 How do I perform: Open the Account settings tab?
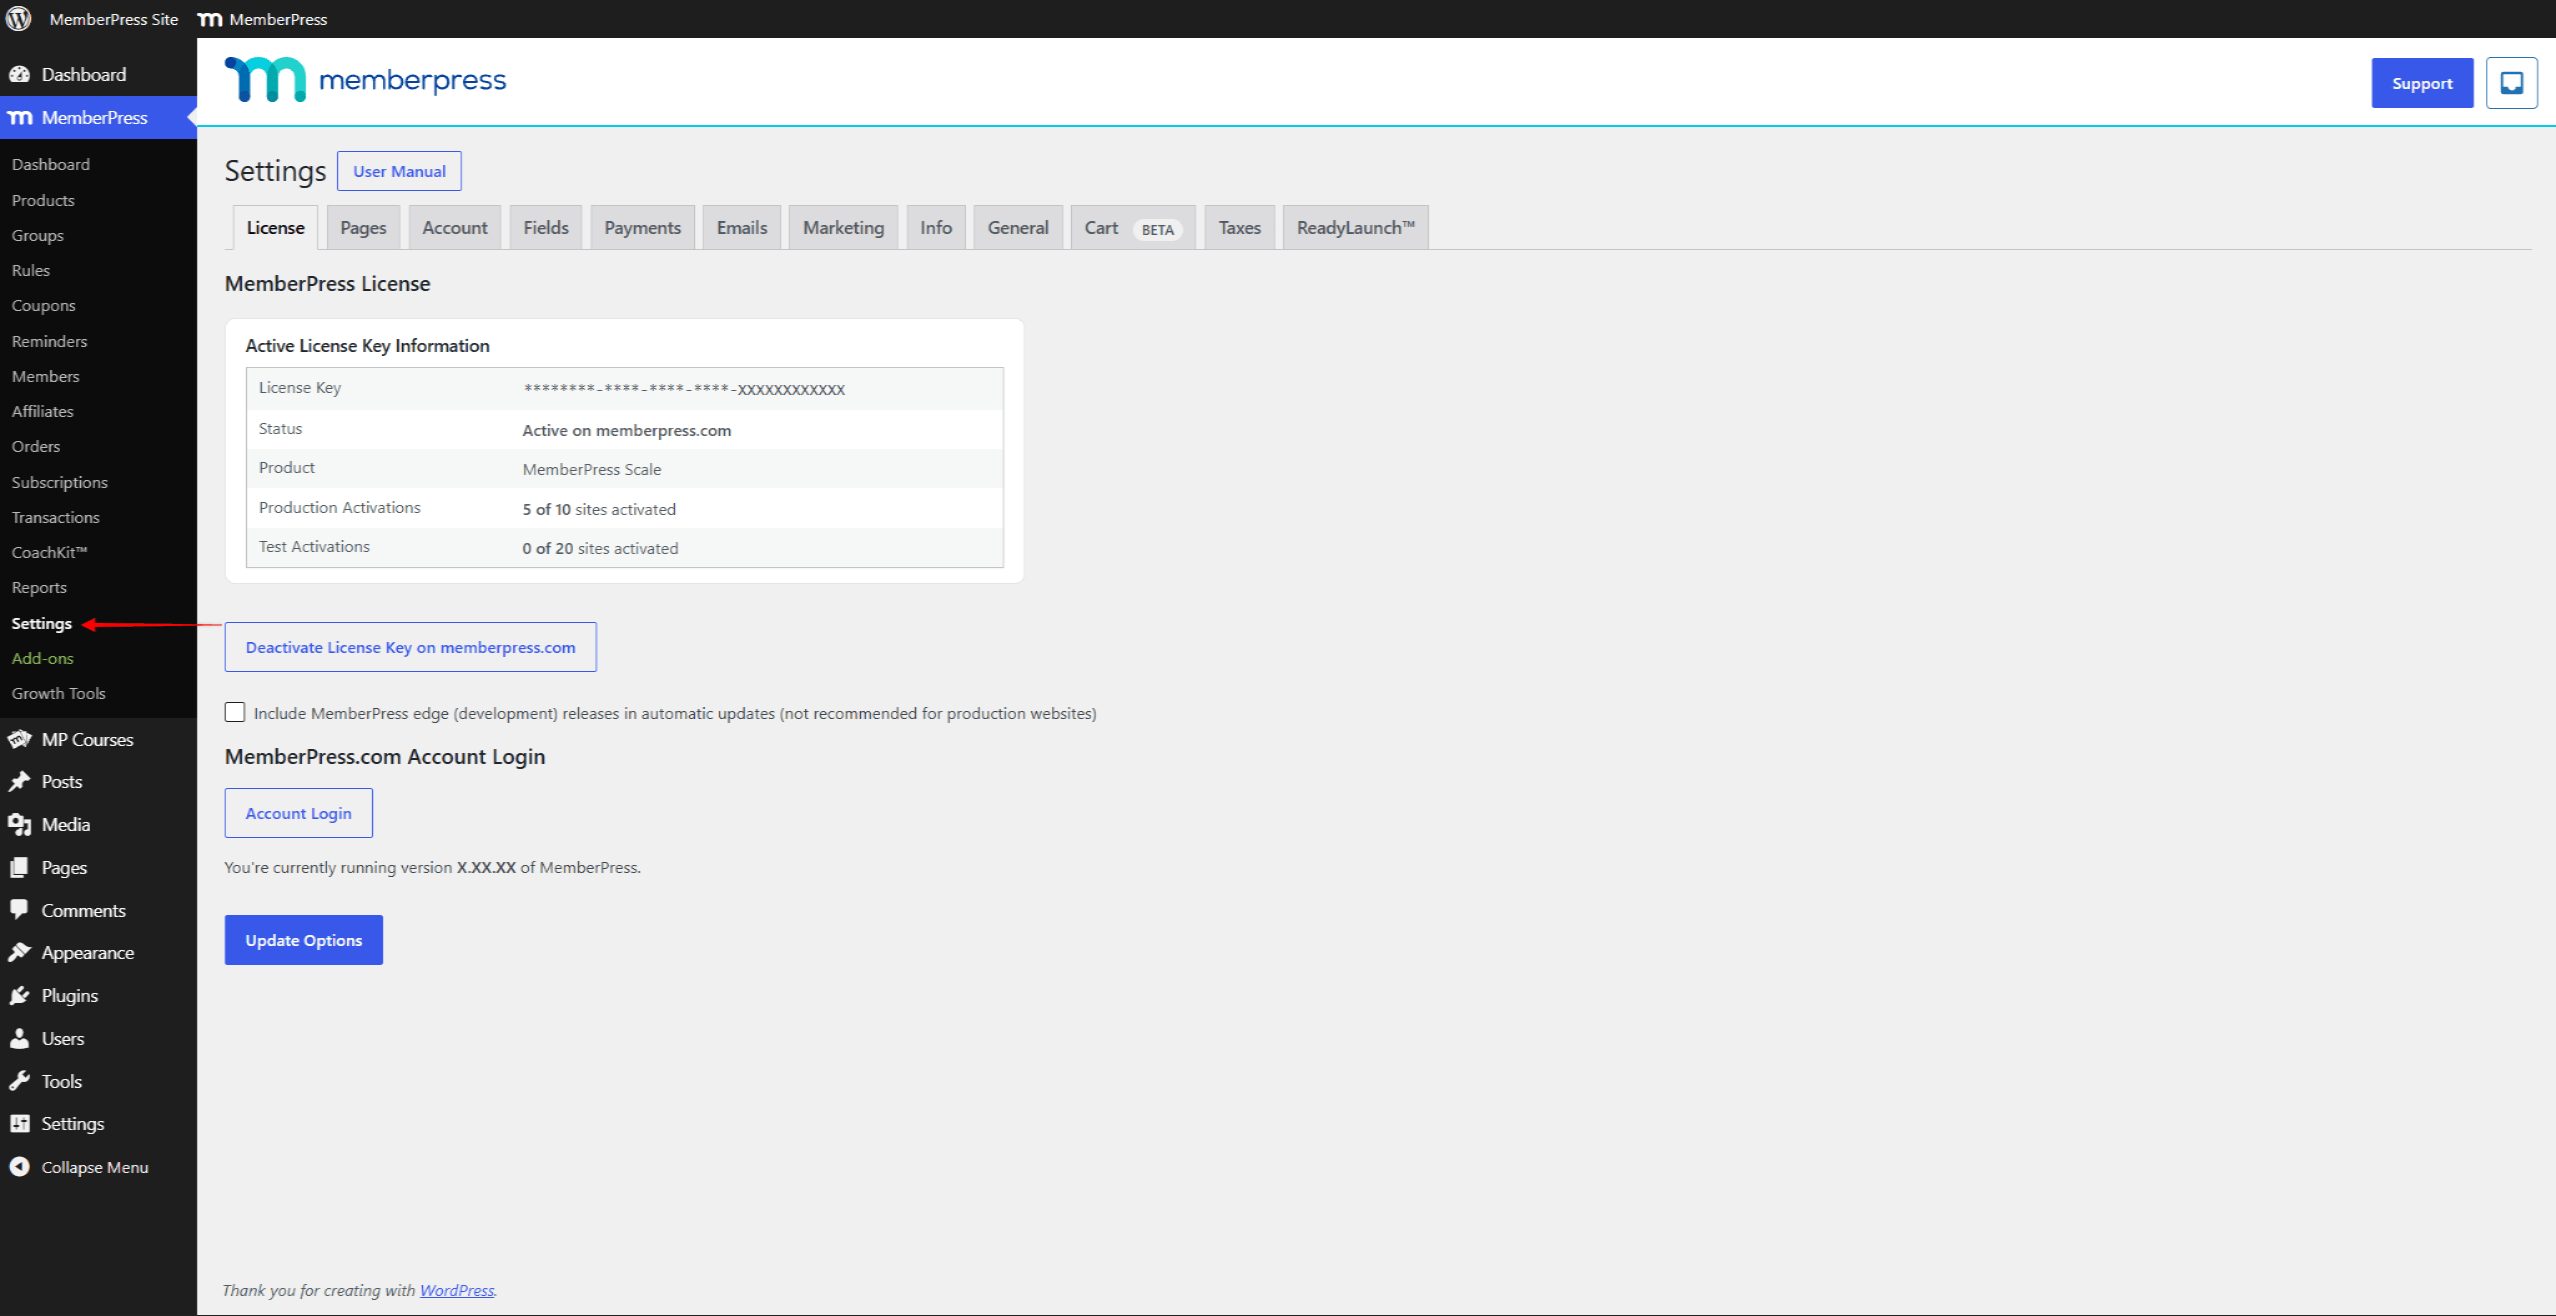(455, 228)
